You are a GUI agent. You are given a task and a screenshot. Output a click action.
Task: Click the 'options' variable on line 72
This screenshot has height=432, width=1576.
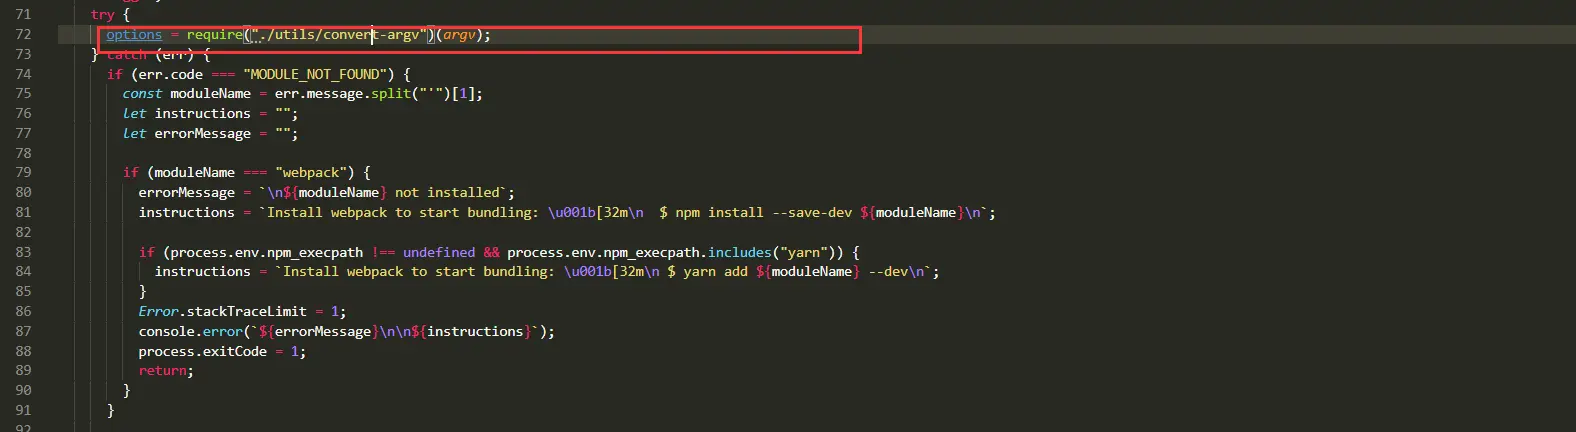[134, 34]
